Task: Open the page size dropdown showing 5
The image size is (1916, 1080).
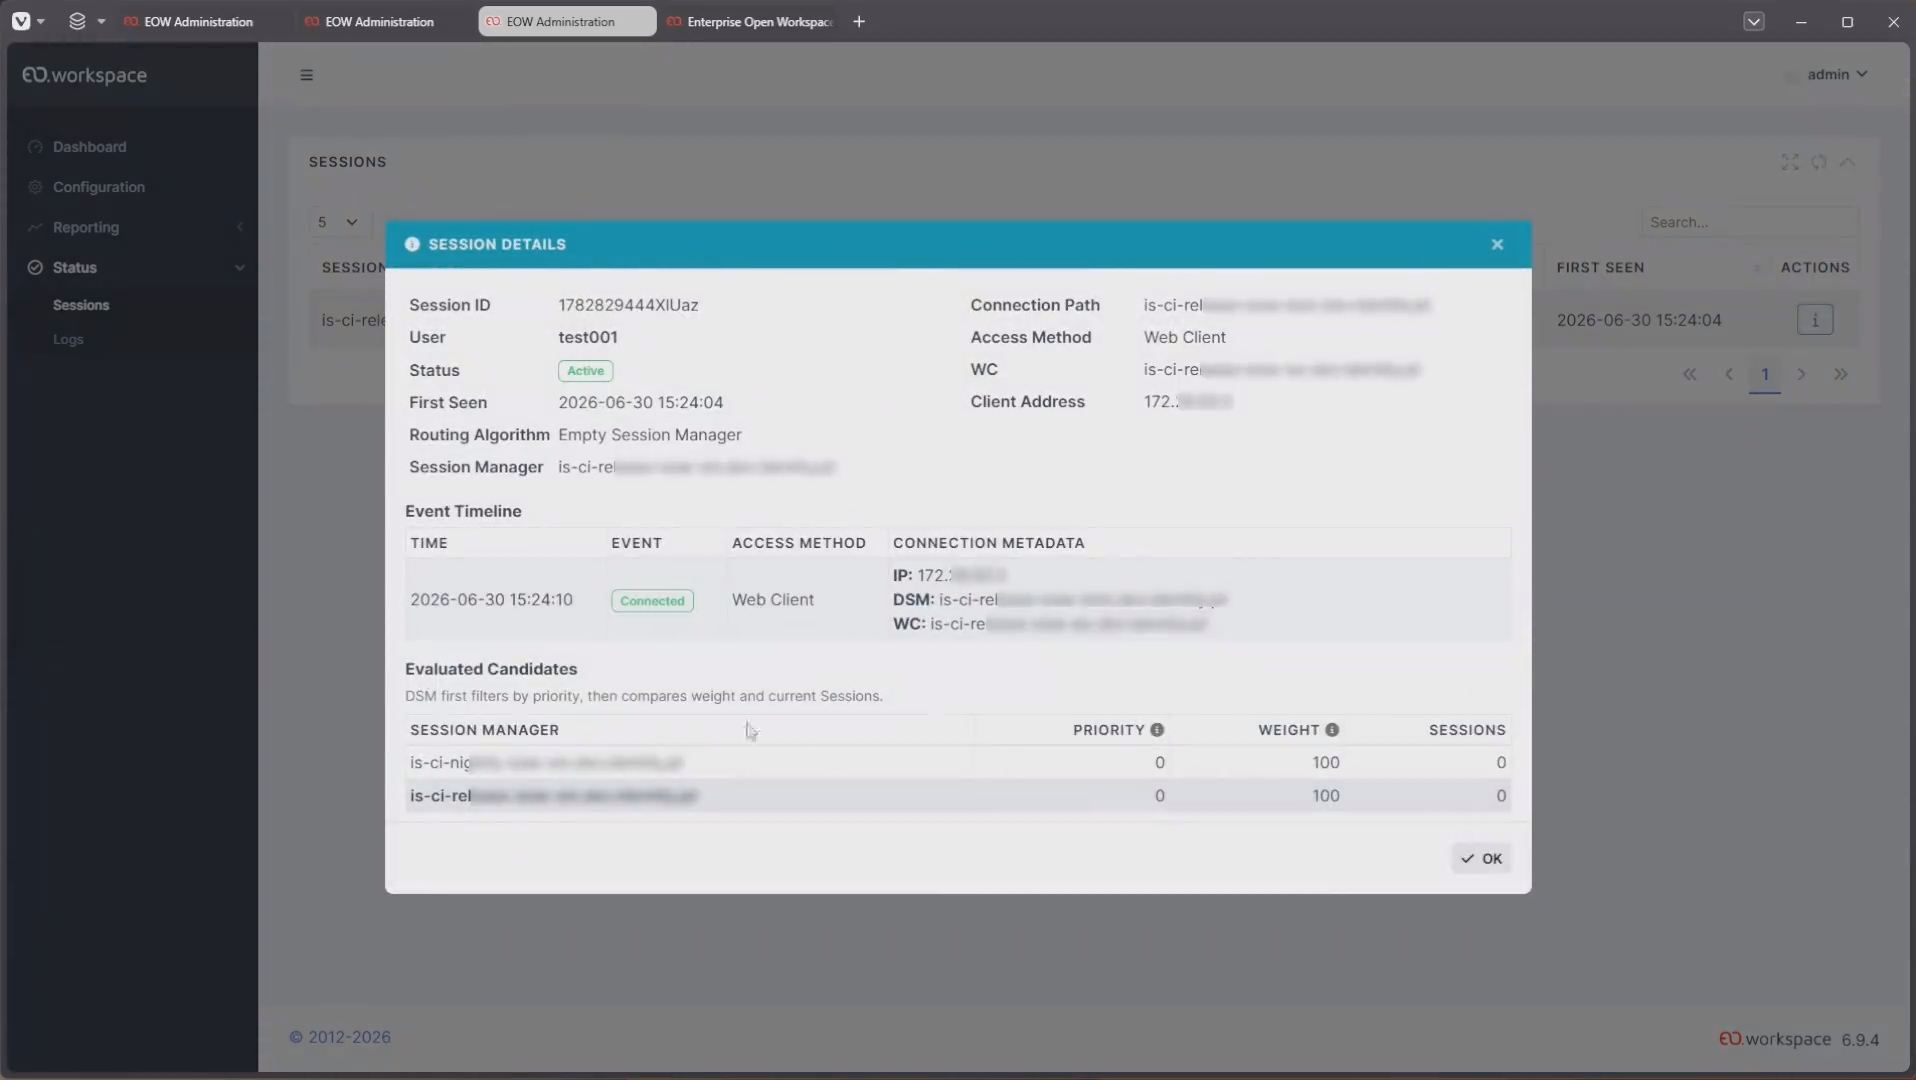Action: click(337, 222)
